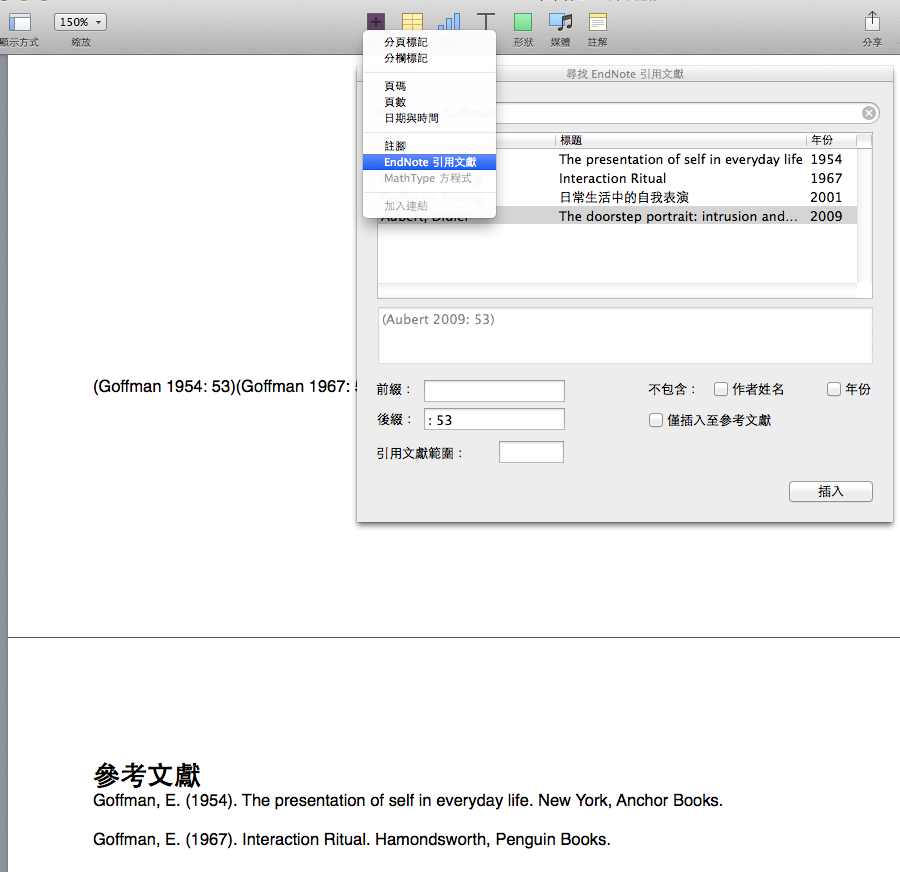Insert a comment via 註解 icon
Viewport: 900px width, 872px height.
[597, 22]
